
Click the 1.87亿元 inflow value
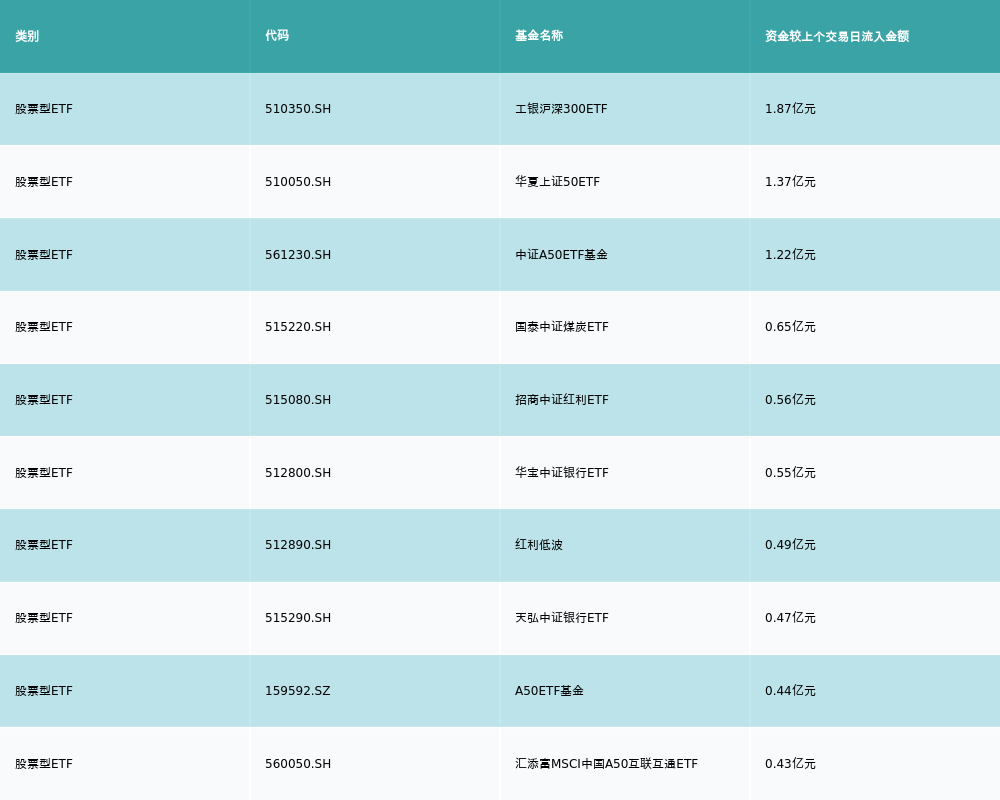tap(790, 109)
